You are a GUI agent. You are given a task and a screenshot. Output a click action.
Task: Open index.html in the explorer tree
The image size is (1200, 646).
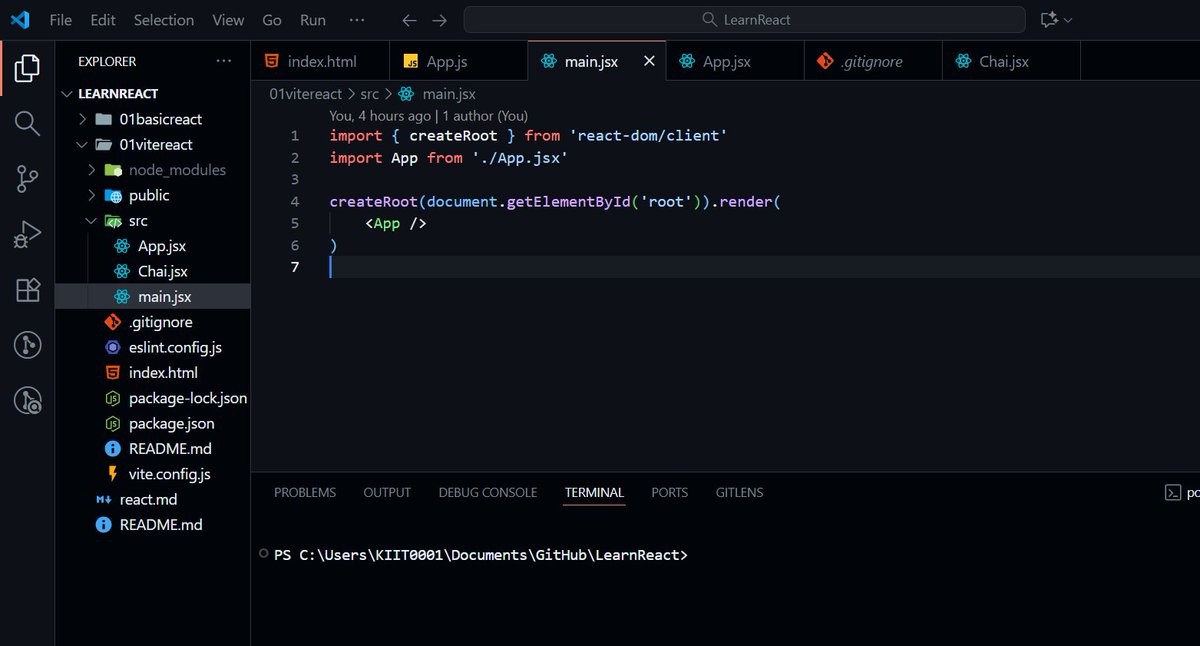(x=153, y=373)
